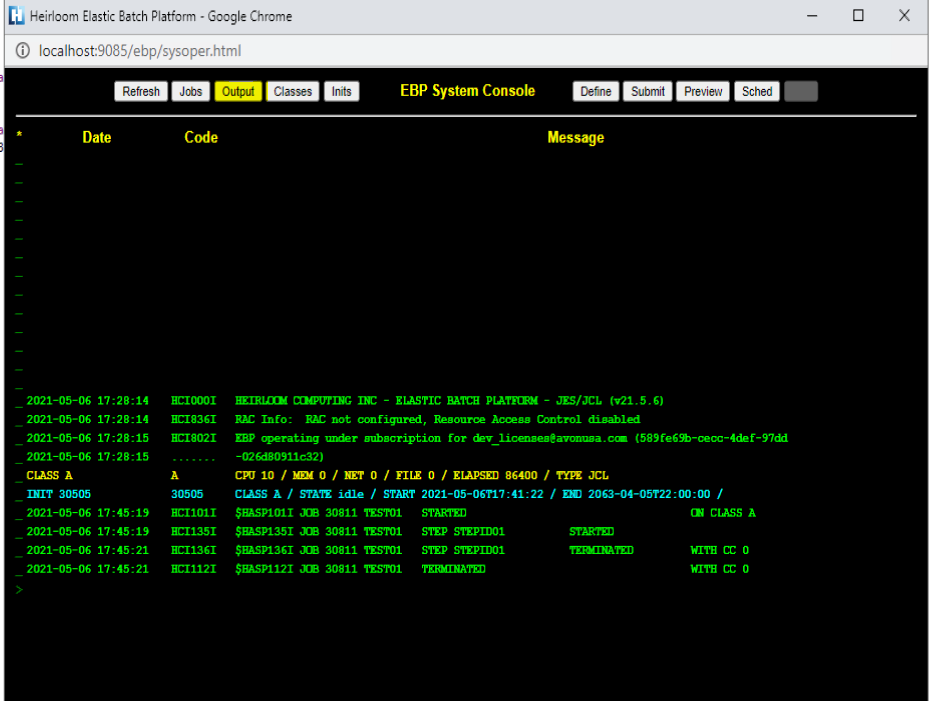Click 'ON CLASS A' in HCI101I row
931x701 pixels.
pyautogui.click(x=723, y=513)
